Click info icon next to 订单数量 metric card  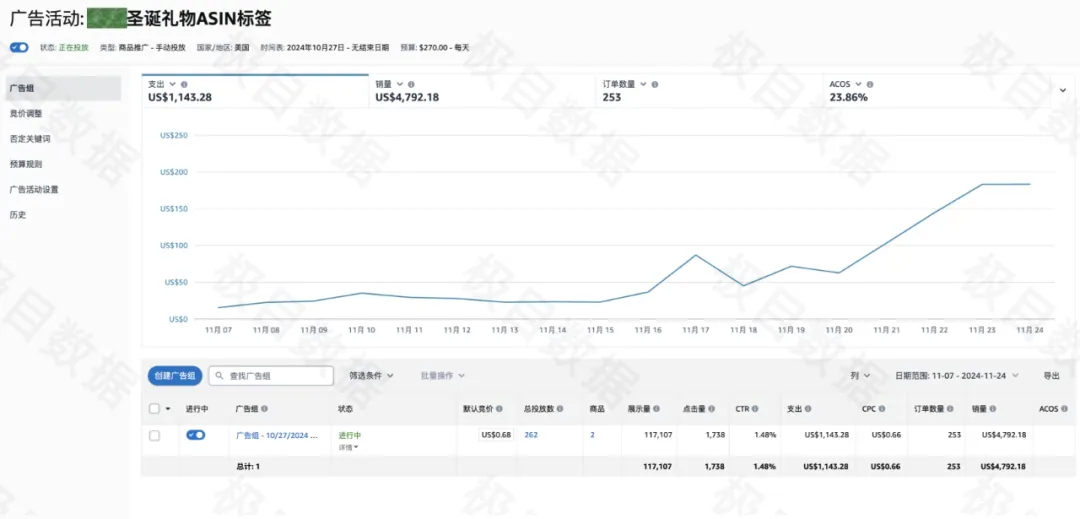pyautogui.click(x=655, y=84)
